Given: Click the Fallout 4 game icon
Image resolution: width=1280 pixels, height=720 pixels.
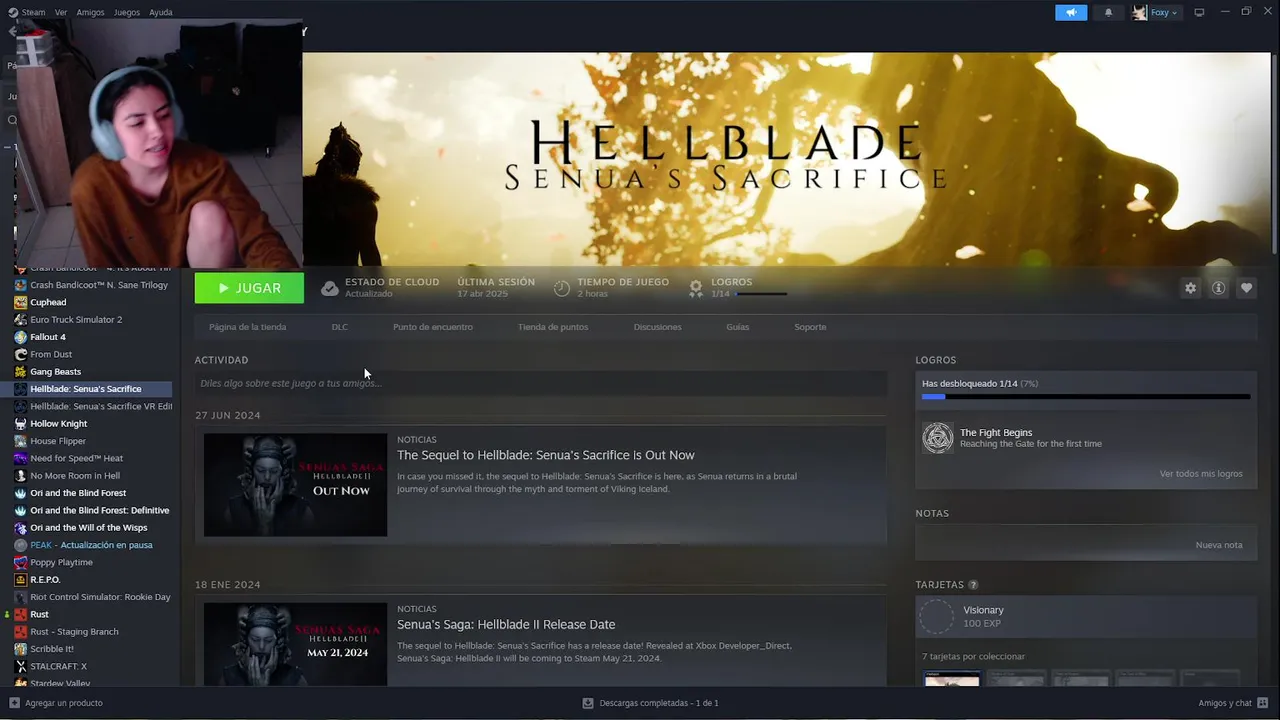Looking at the screenshot, I should click(x=21, y=337).
